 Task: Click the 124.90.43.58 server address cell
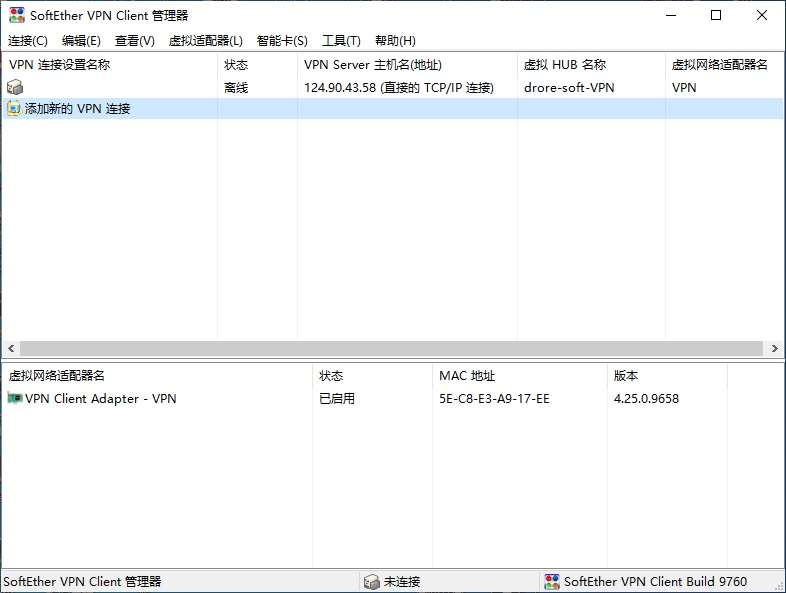(399, 88)
